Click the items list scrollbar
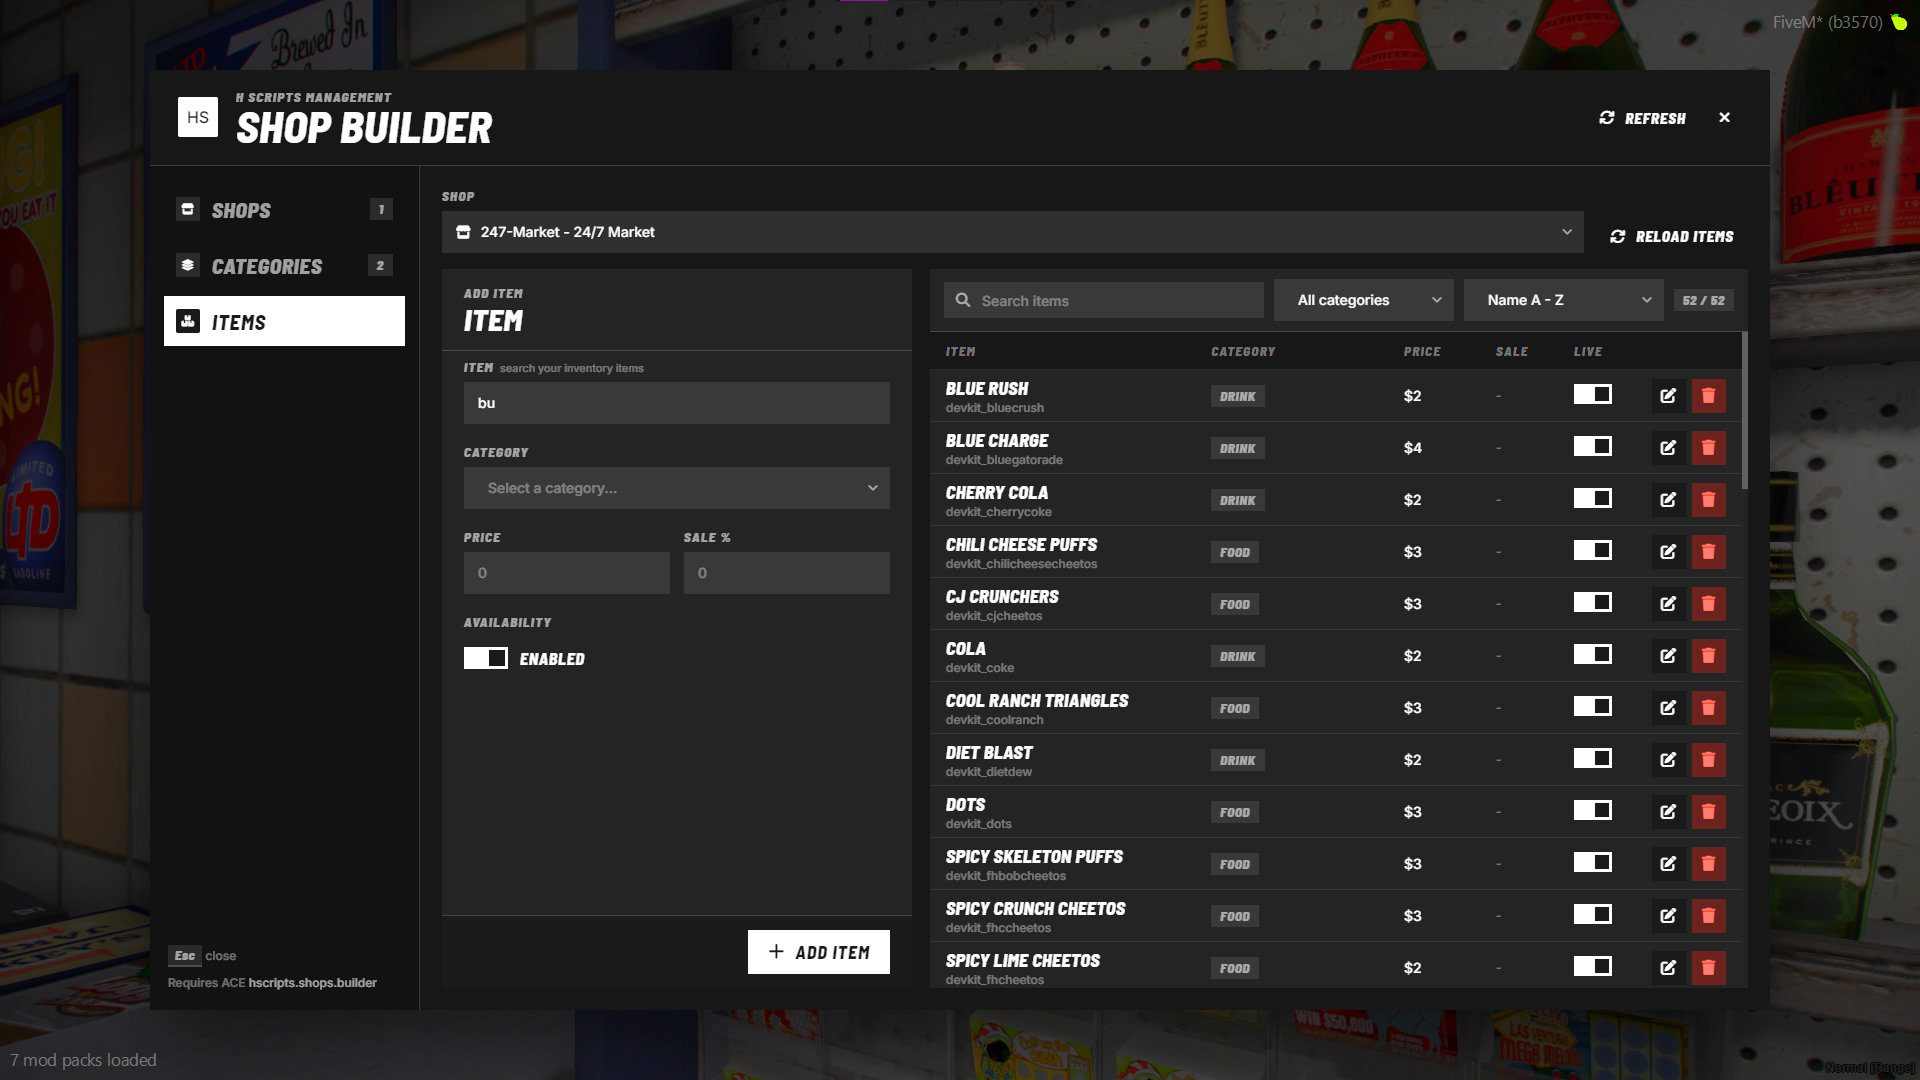 coord(1745,410)
